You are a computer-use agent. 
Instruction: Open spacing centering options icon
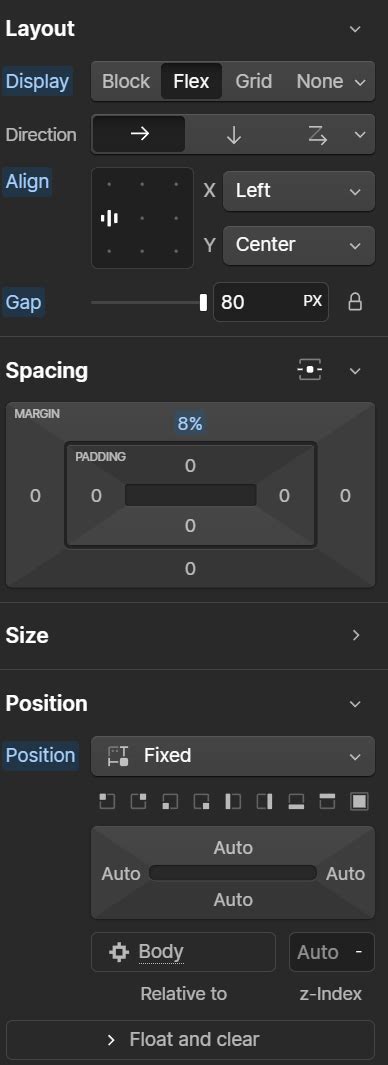(x=310, y=370)
